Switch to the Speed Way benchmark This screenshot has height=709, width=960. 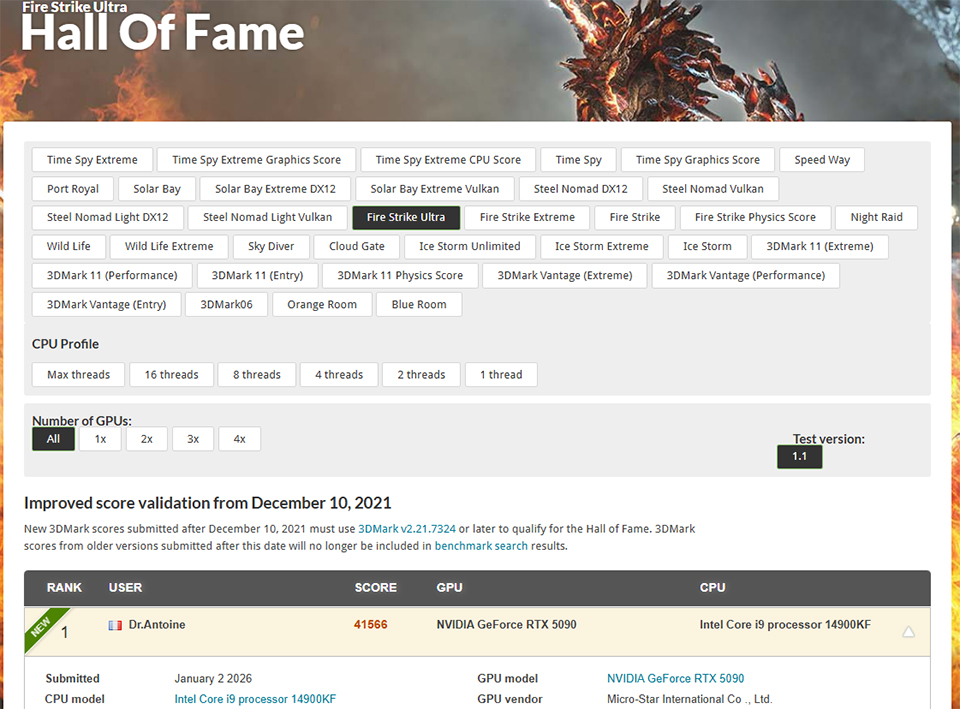(x=822, y=159)
